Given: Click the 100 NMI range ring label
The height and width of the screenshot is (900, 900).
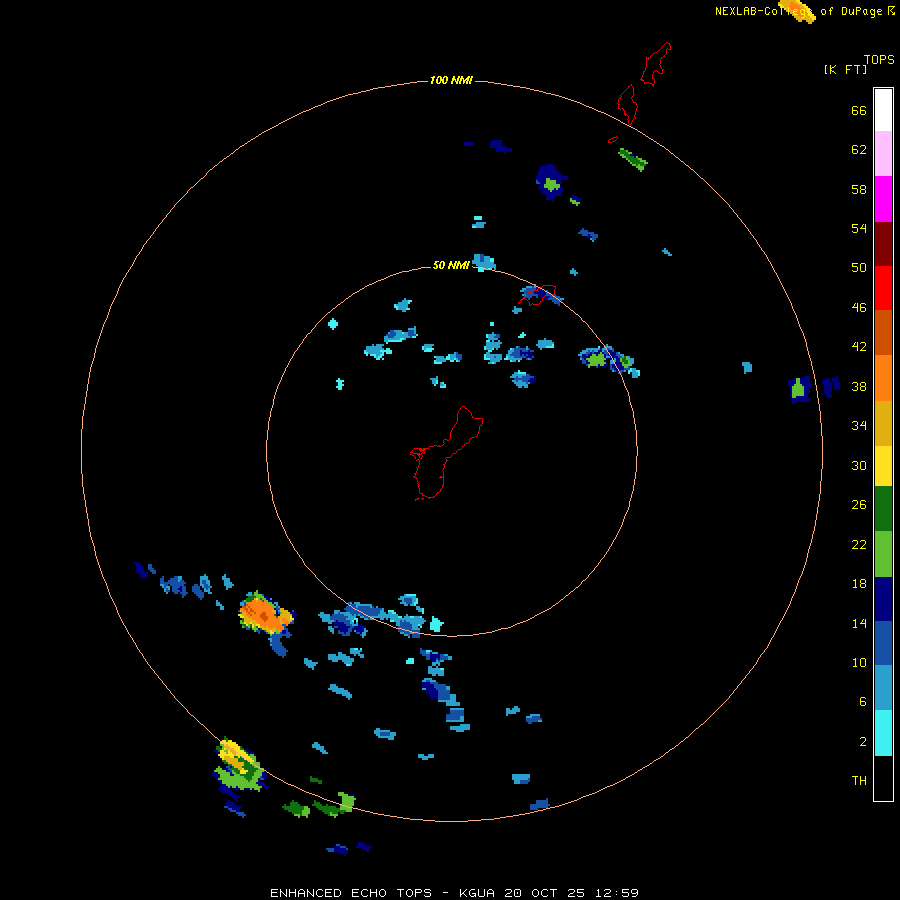Looking at the screenshot, I should 451,80.
